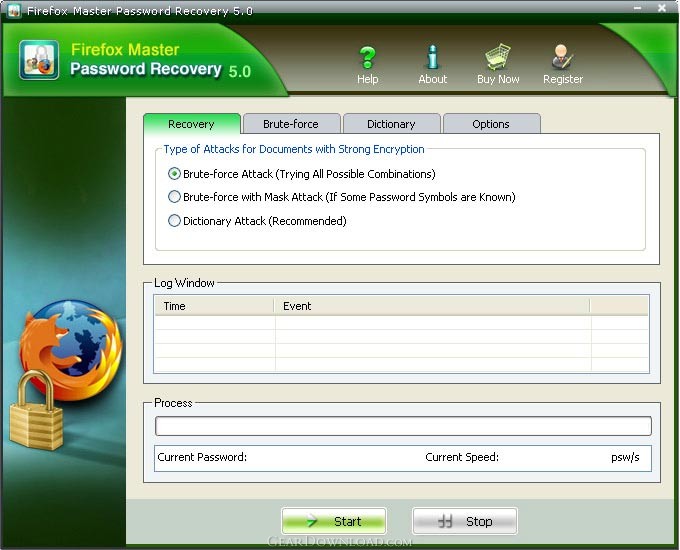
Task: Start the password recovery
Action: [333, 521]
